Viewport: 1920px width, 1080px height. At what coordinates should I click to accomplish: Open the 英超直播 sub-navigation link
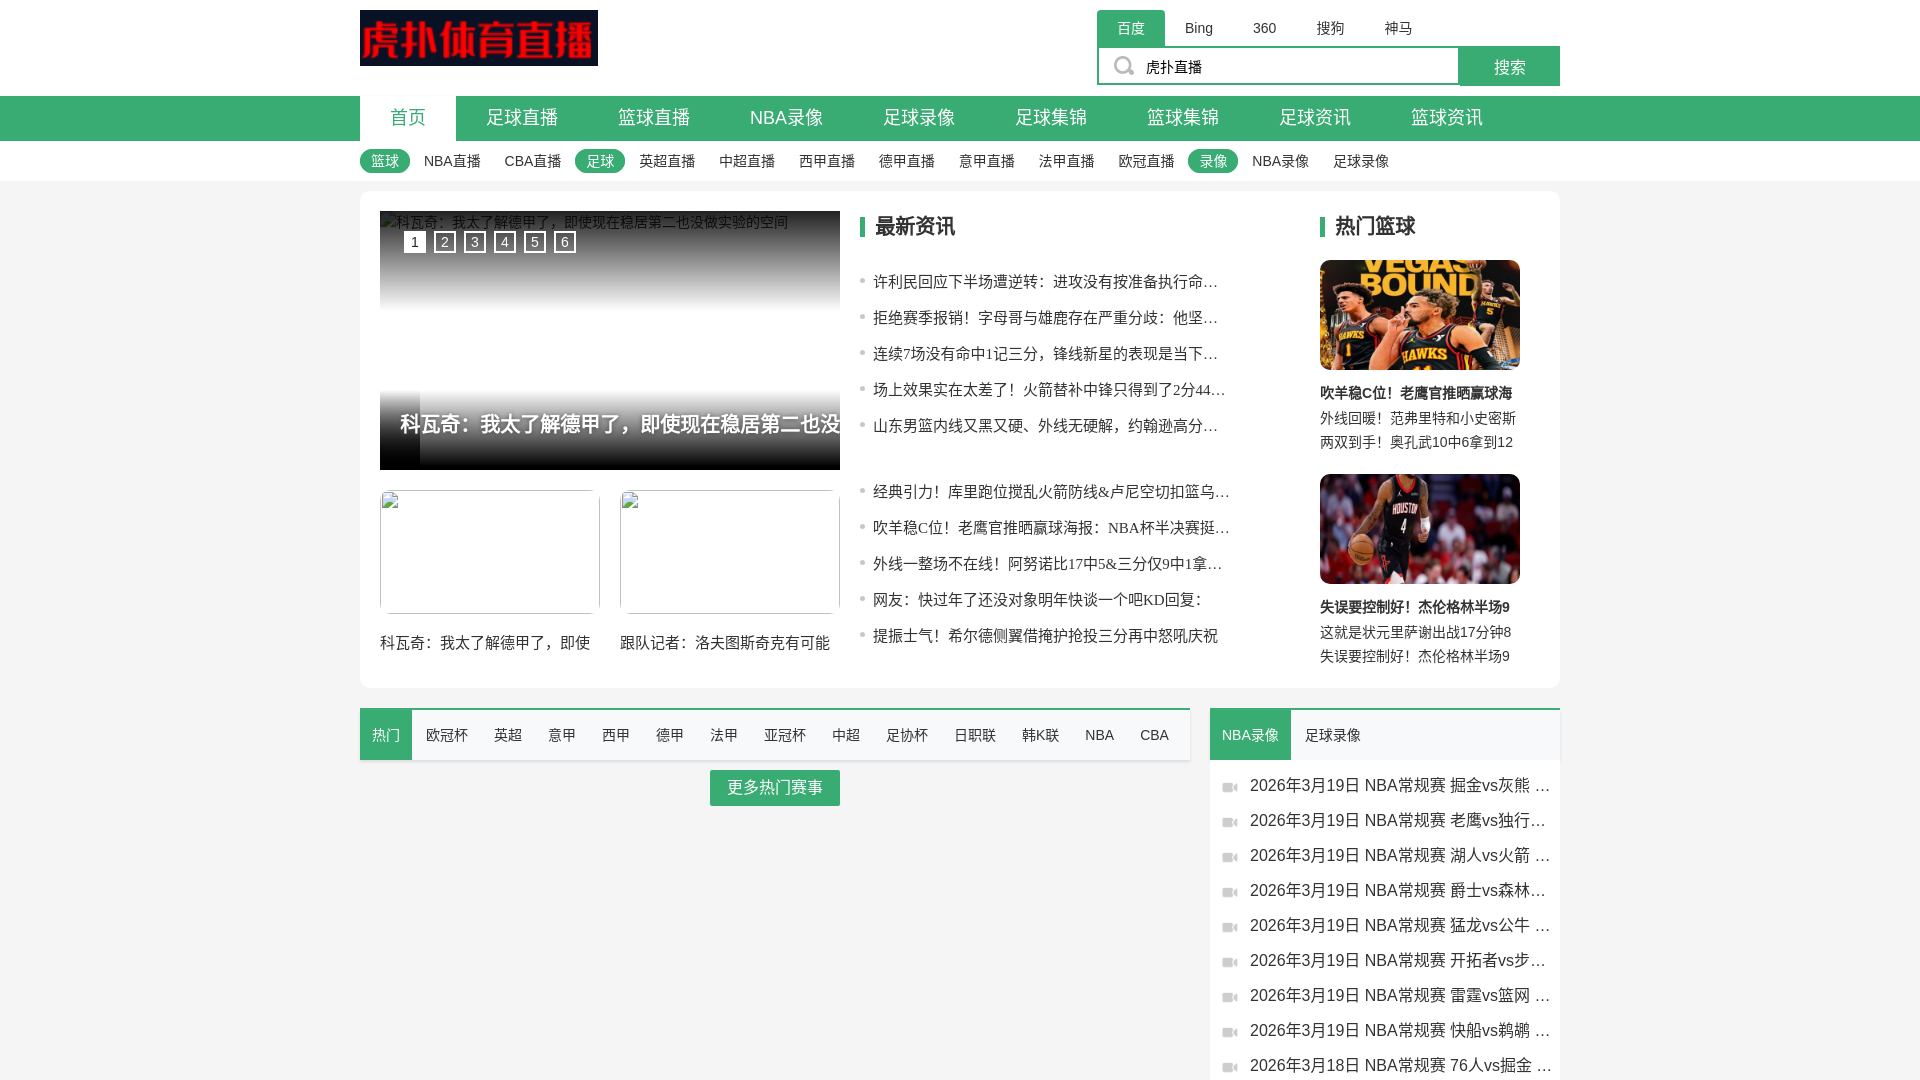(x=667, y=161)
